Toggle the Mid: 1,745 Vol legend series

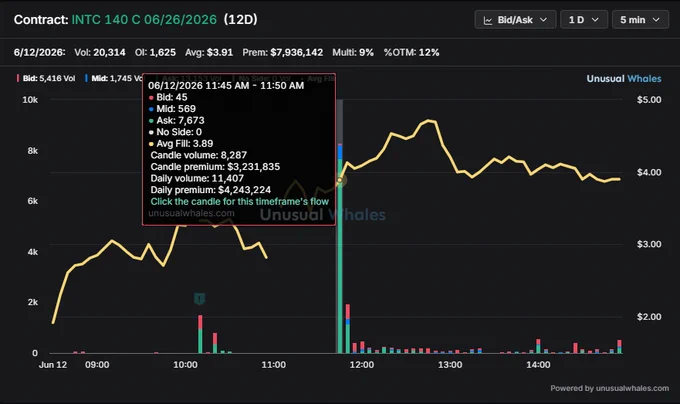114,78
